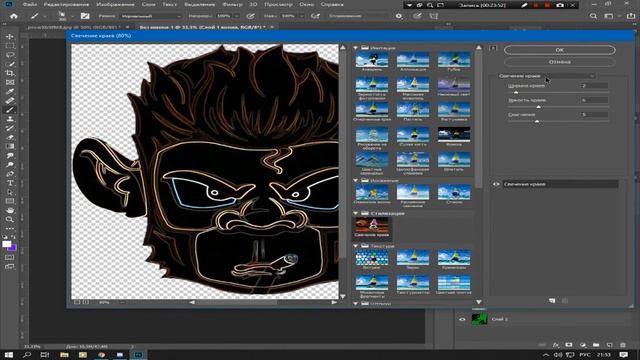Image resolution: width=640 pixels, height=360 pixels.
Task: Select the Неоновый свет filter thumbnail
Action: (454, 87)
